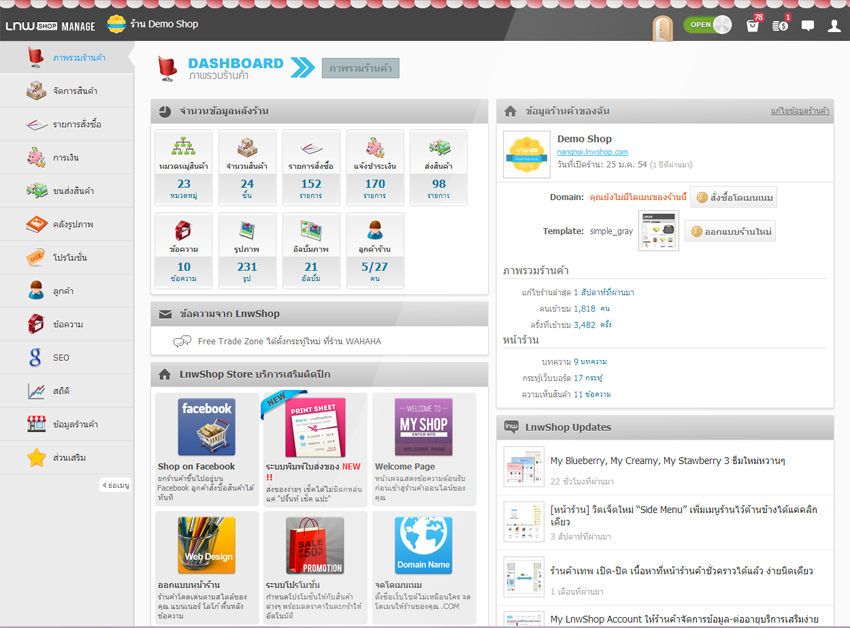Open the chat messages icon in header
Image resolution: width=850 pixels, height=628 pixels.
[x=808, y=25]
